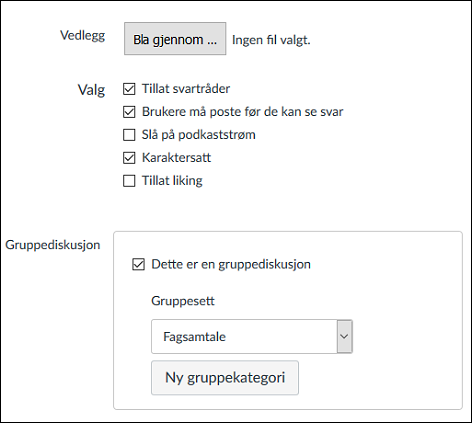Viewport: 472px width, 423px height.
Task: Click the Tillat svartråder label text
Action: point(186,89)
